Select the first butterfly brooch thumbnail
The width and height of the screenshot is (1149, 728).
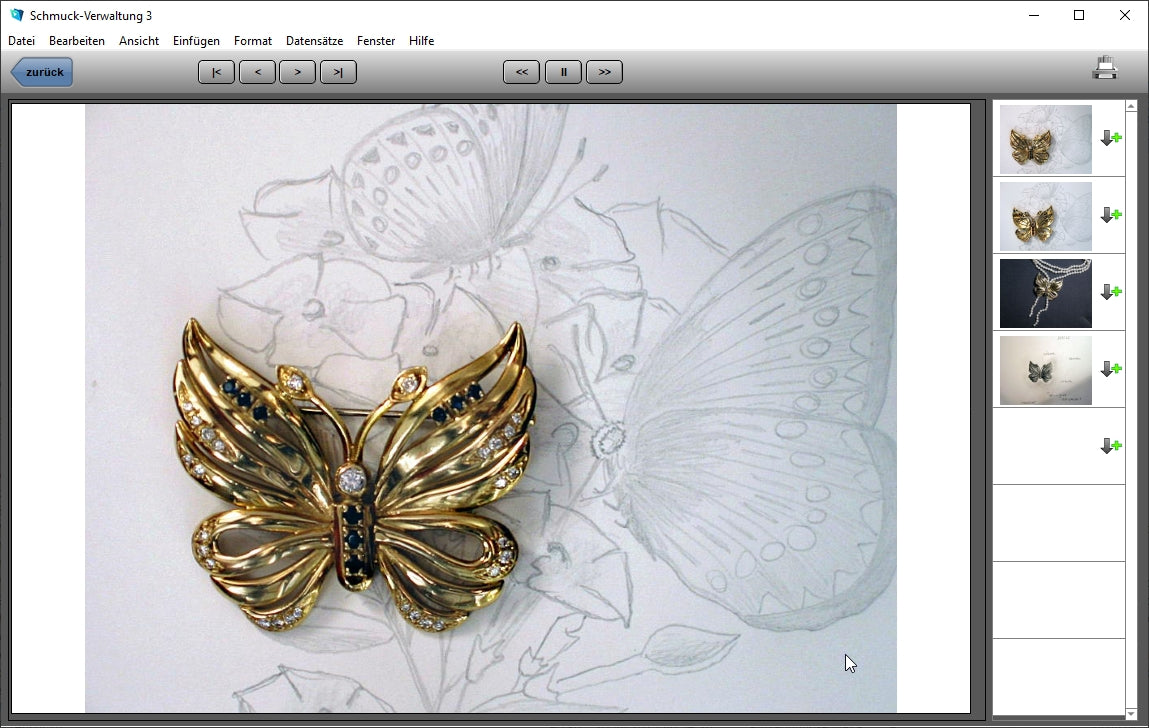point(1045,139)
